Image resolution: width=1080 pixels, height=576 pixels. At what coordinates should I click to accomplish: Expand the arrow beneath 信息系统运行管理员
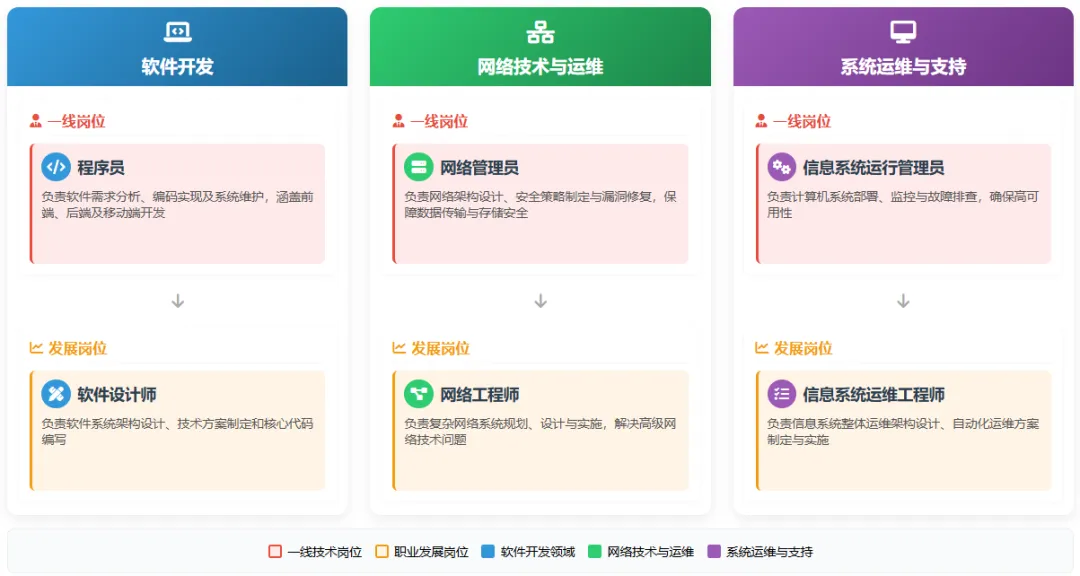pos(903,300)
